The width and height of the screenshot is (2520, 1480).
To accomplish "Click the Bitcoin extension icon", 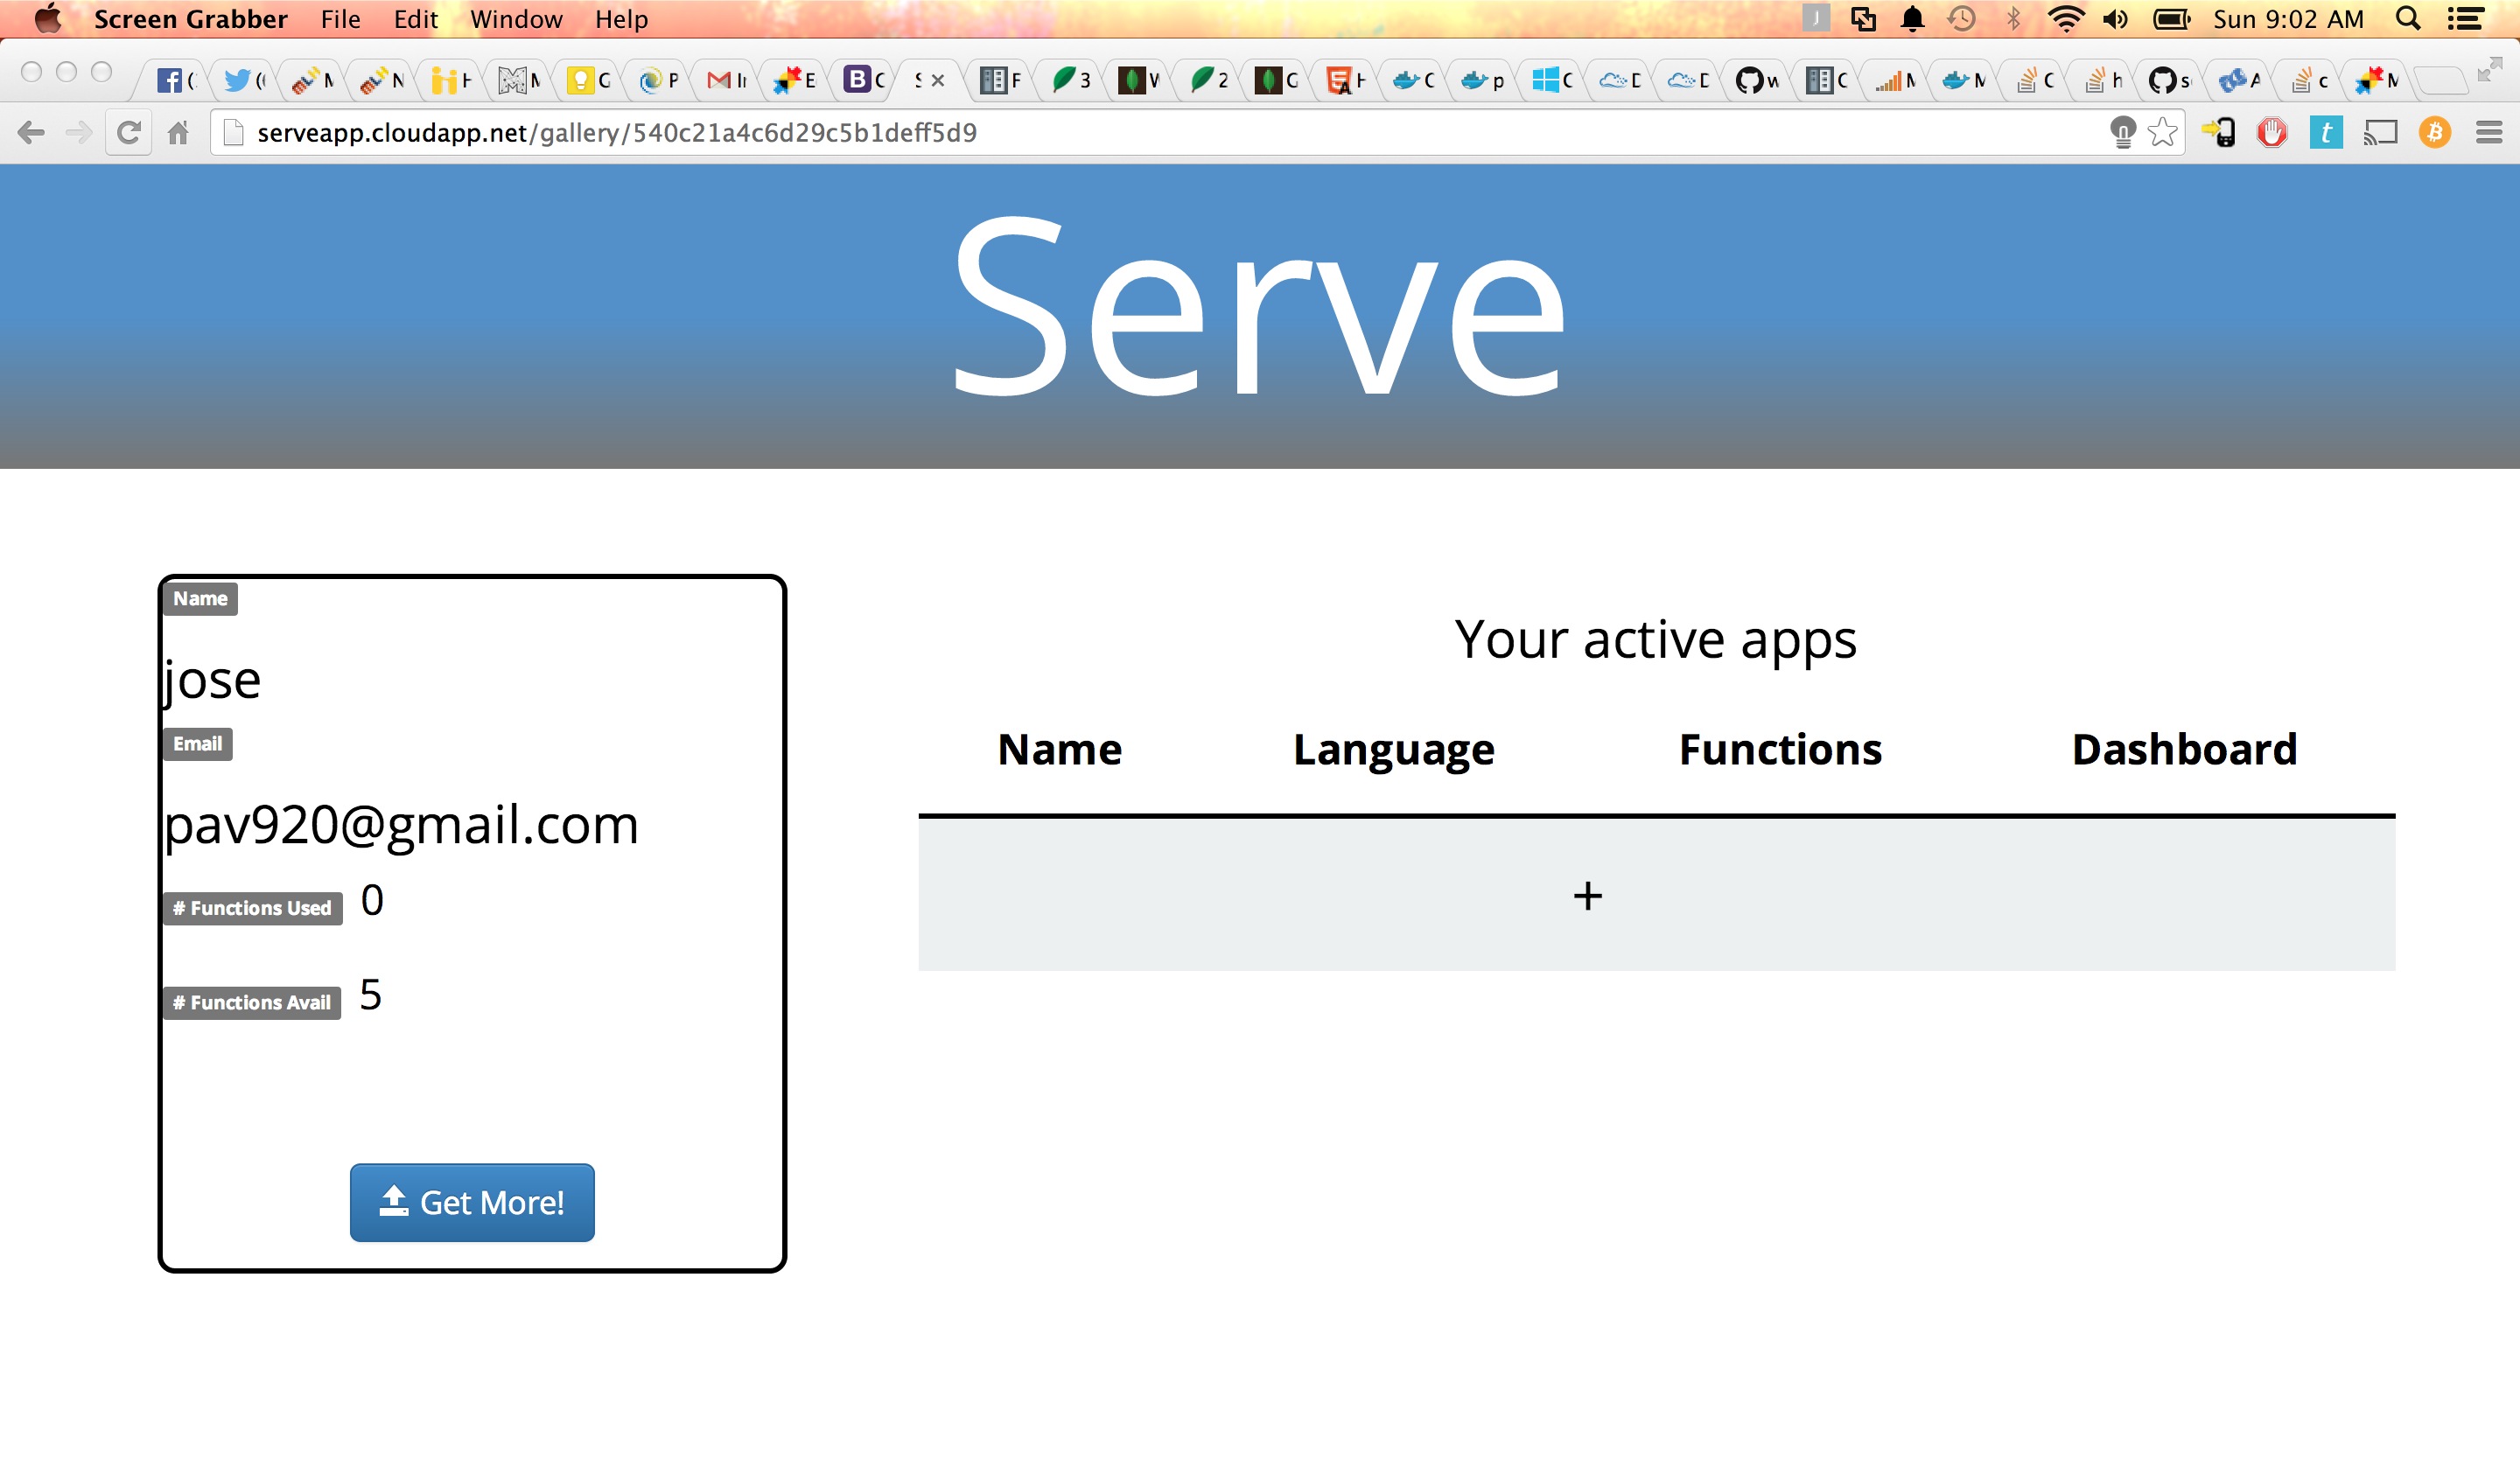I will 2434,132.
